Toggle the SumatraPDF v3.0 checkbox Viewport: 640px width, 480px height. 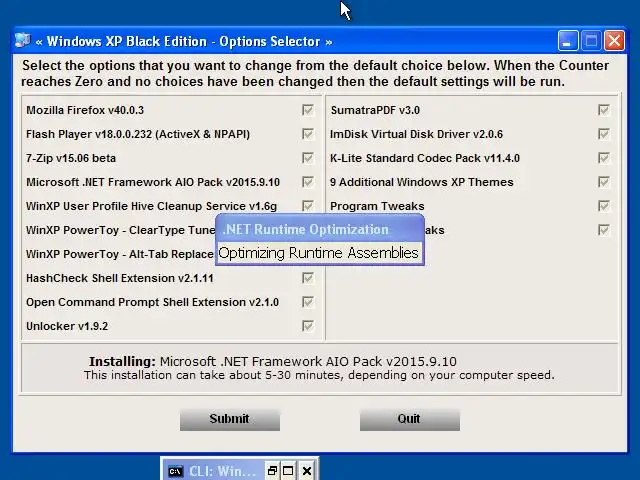point(604,110)
